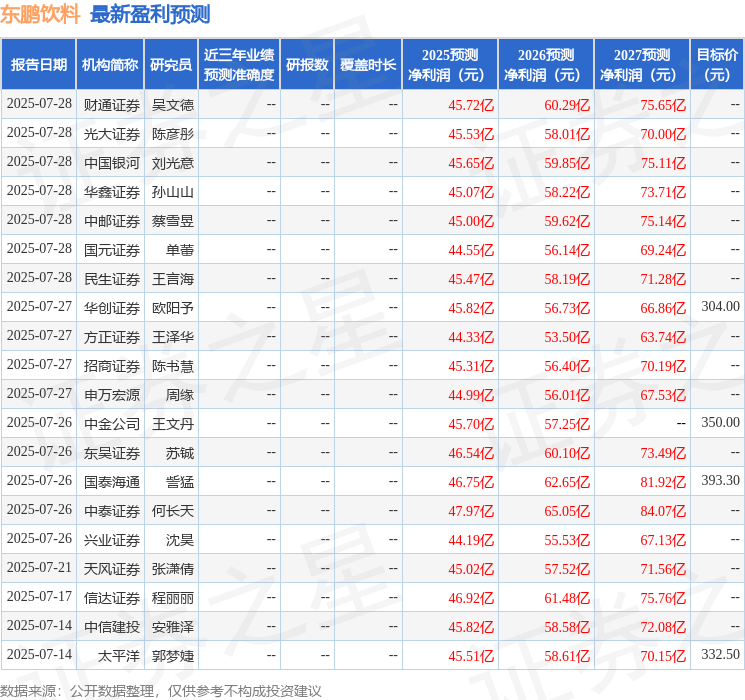Select analyst 欧阳予 in the table
This screenshot has width=745, height=700.
tap(172, 308)
